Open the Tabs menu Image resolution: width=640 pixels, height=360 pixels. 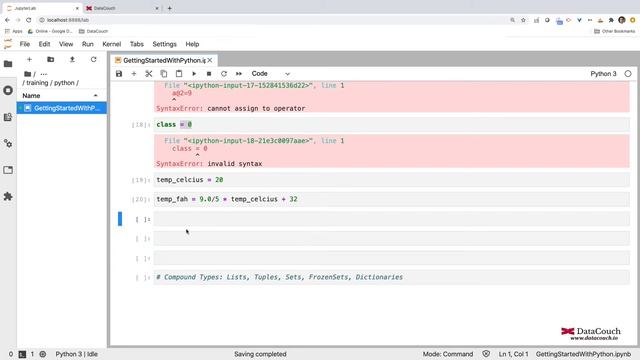click(x=137, y=44)
